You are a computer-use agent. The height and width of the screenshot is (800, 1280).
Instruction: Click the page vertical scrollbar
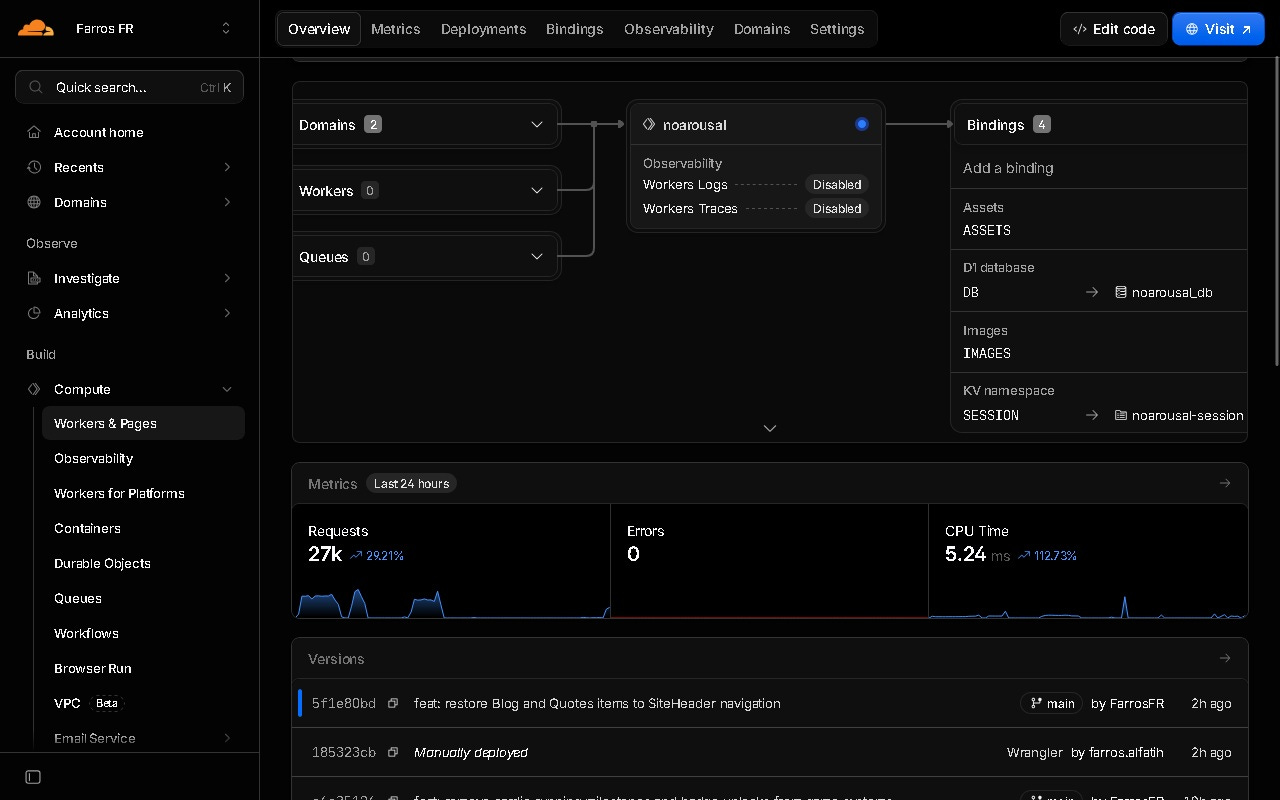[1275, 211]
